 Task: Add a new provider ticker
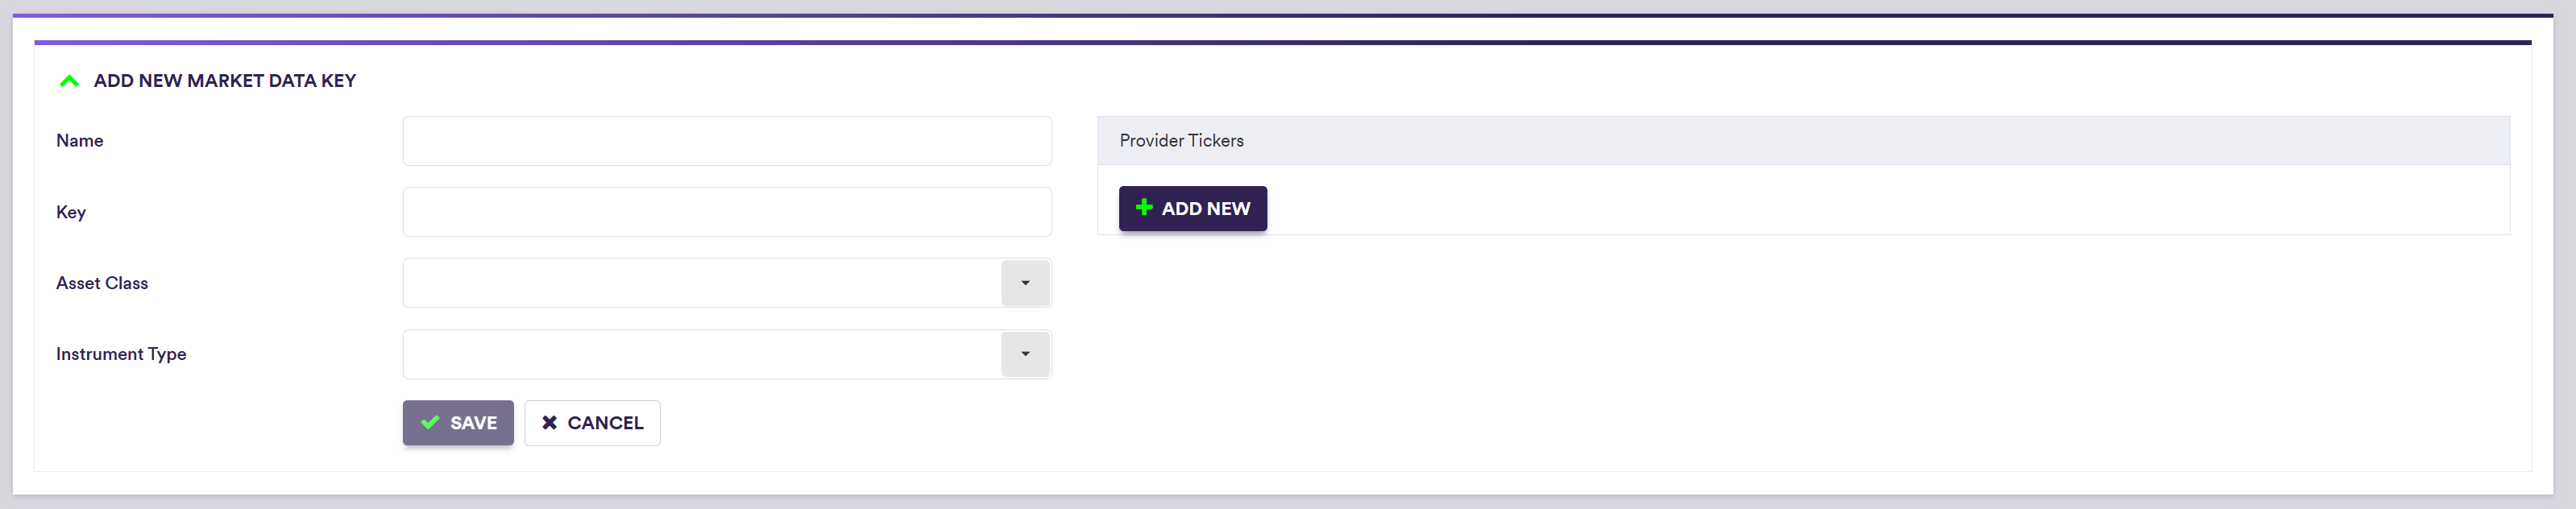pyautogui.click(x=1192, y=209)
